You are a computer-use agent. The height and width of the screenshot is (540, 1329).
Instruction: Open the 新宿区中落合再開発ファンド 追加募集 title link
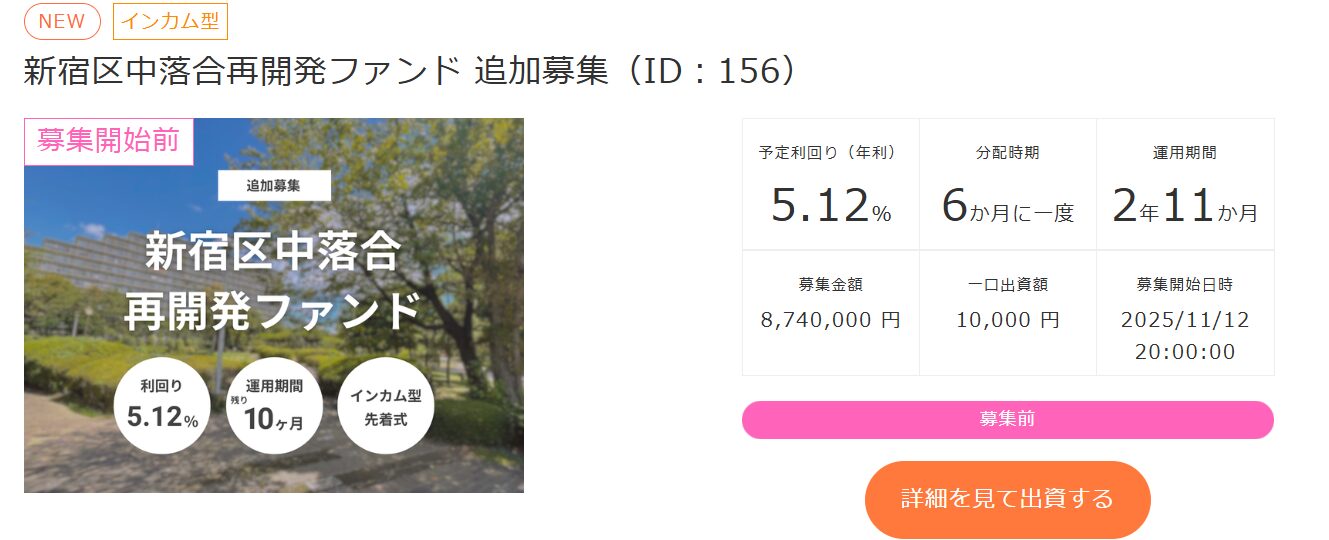[x=409, y=71]
